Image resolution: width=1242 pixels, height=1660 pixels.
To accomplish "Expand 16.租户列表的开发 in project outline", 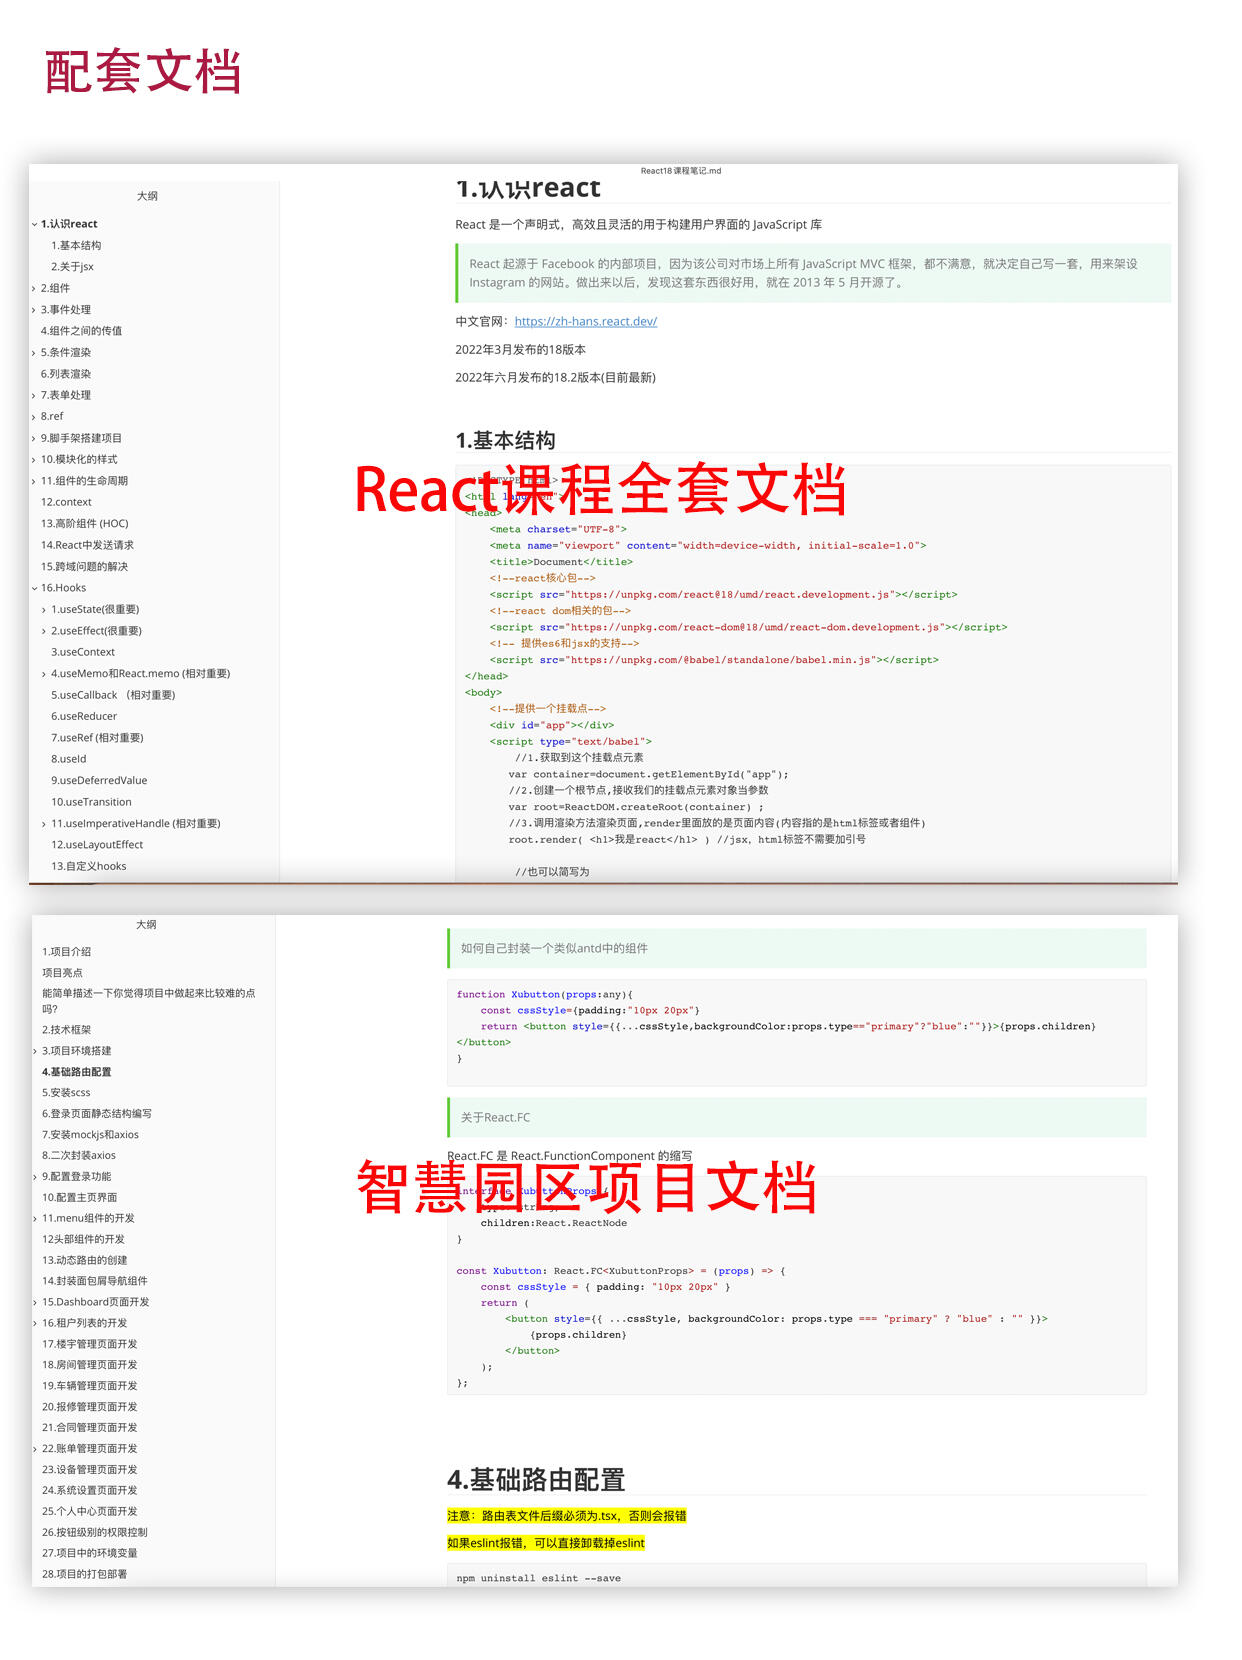I will [35, 1323].
